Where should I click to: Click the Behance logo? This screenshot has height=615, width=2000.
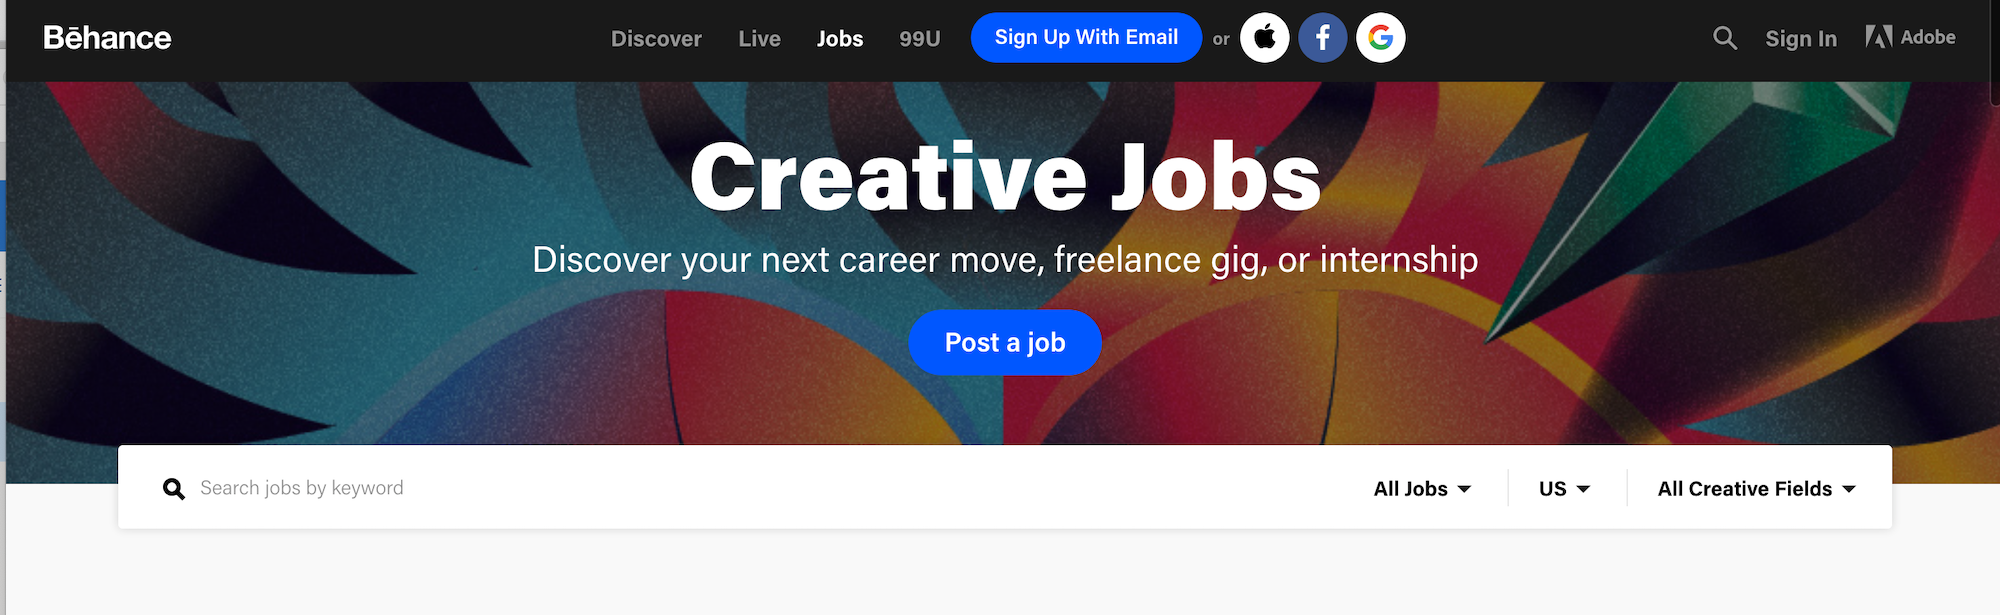coord(107,38)
